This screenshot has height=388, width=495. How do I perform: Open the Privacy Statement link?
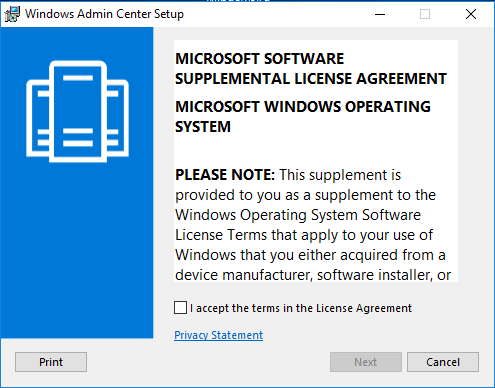point(218,335)
